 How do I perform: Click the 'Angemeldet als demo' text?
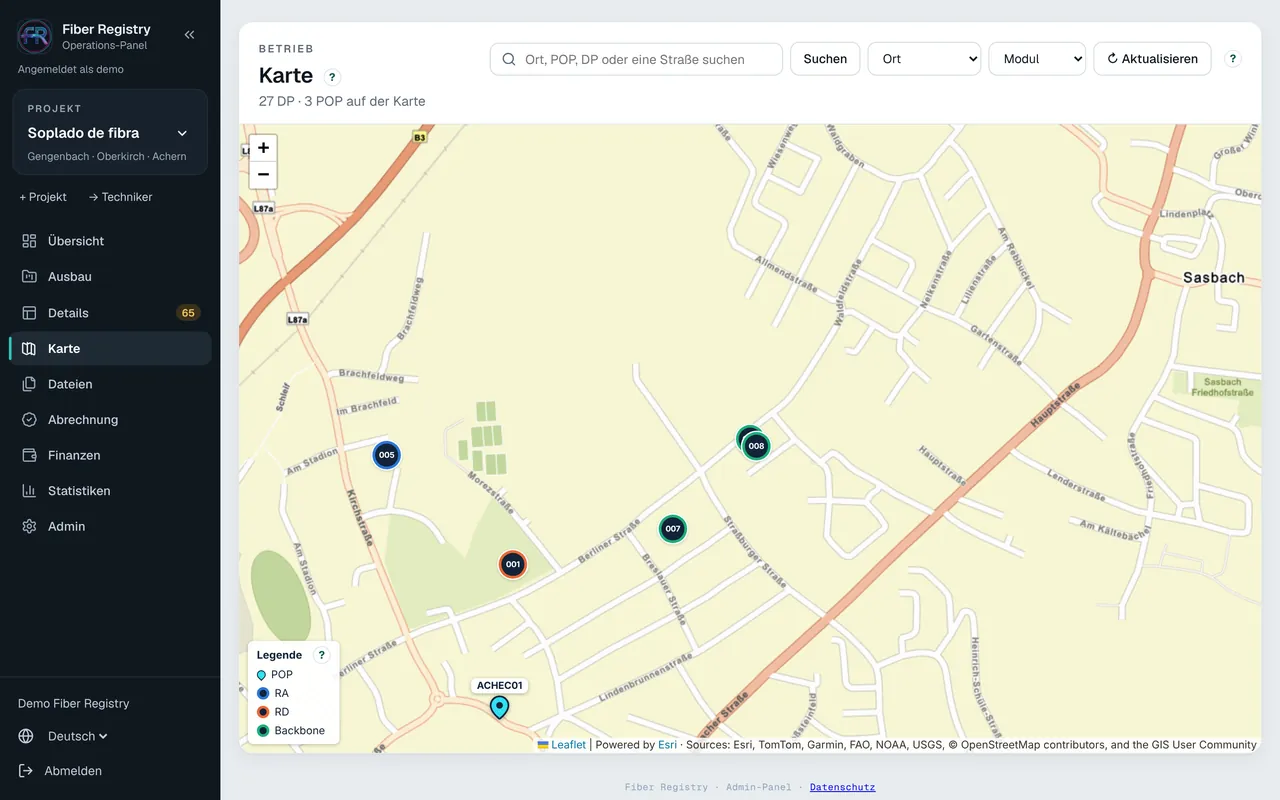[71, 69]
